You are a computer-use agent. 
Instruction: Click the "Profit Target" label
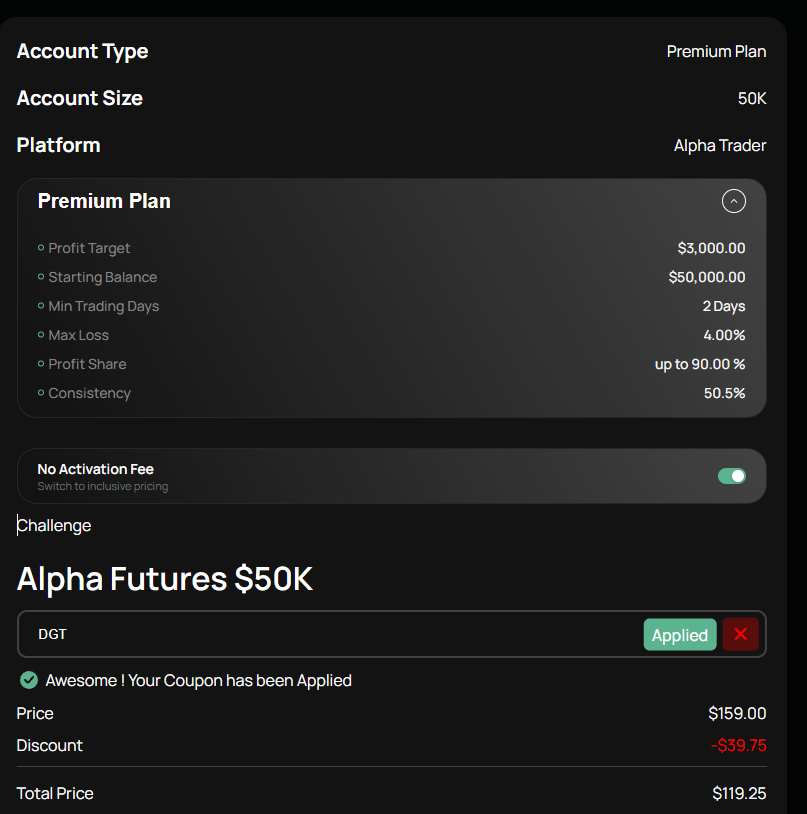point(89,248)
